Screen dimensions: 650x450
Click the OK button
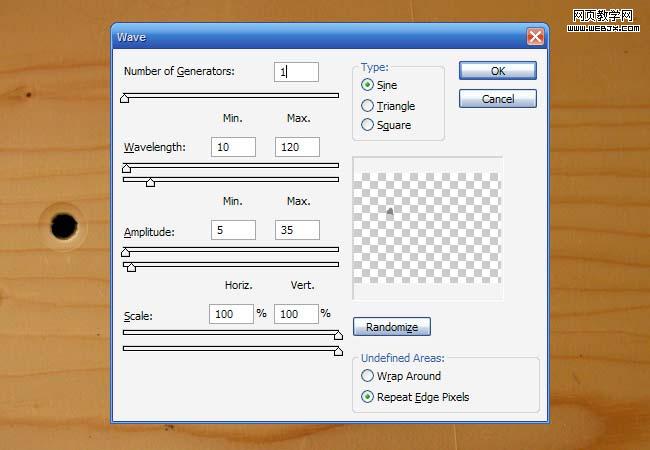click(x=497, y=71)
